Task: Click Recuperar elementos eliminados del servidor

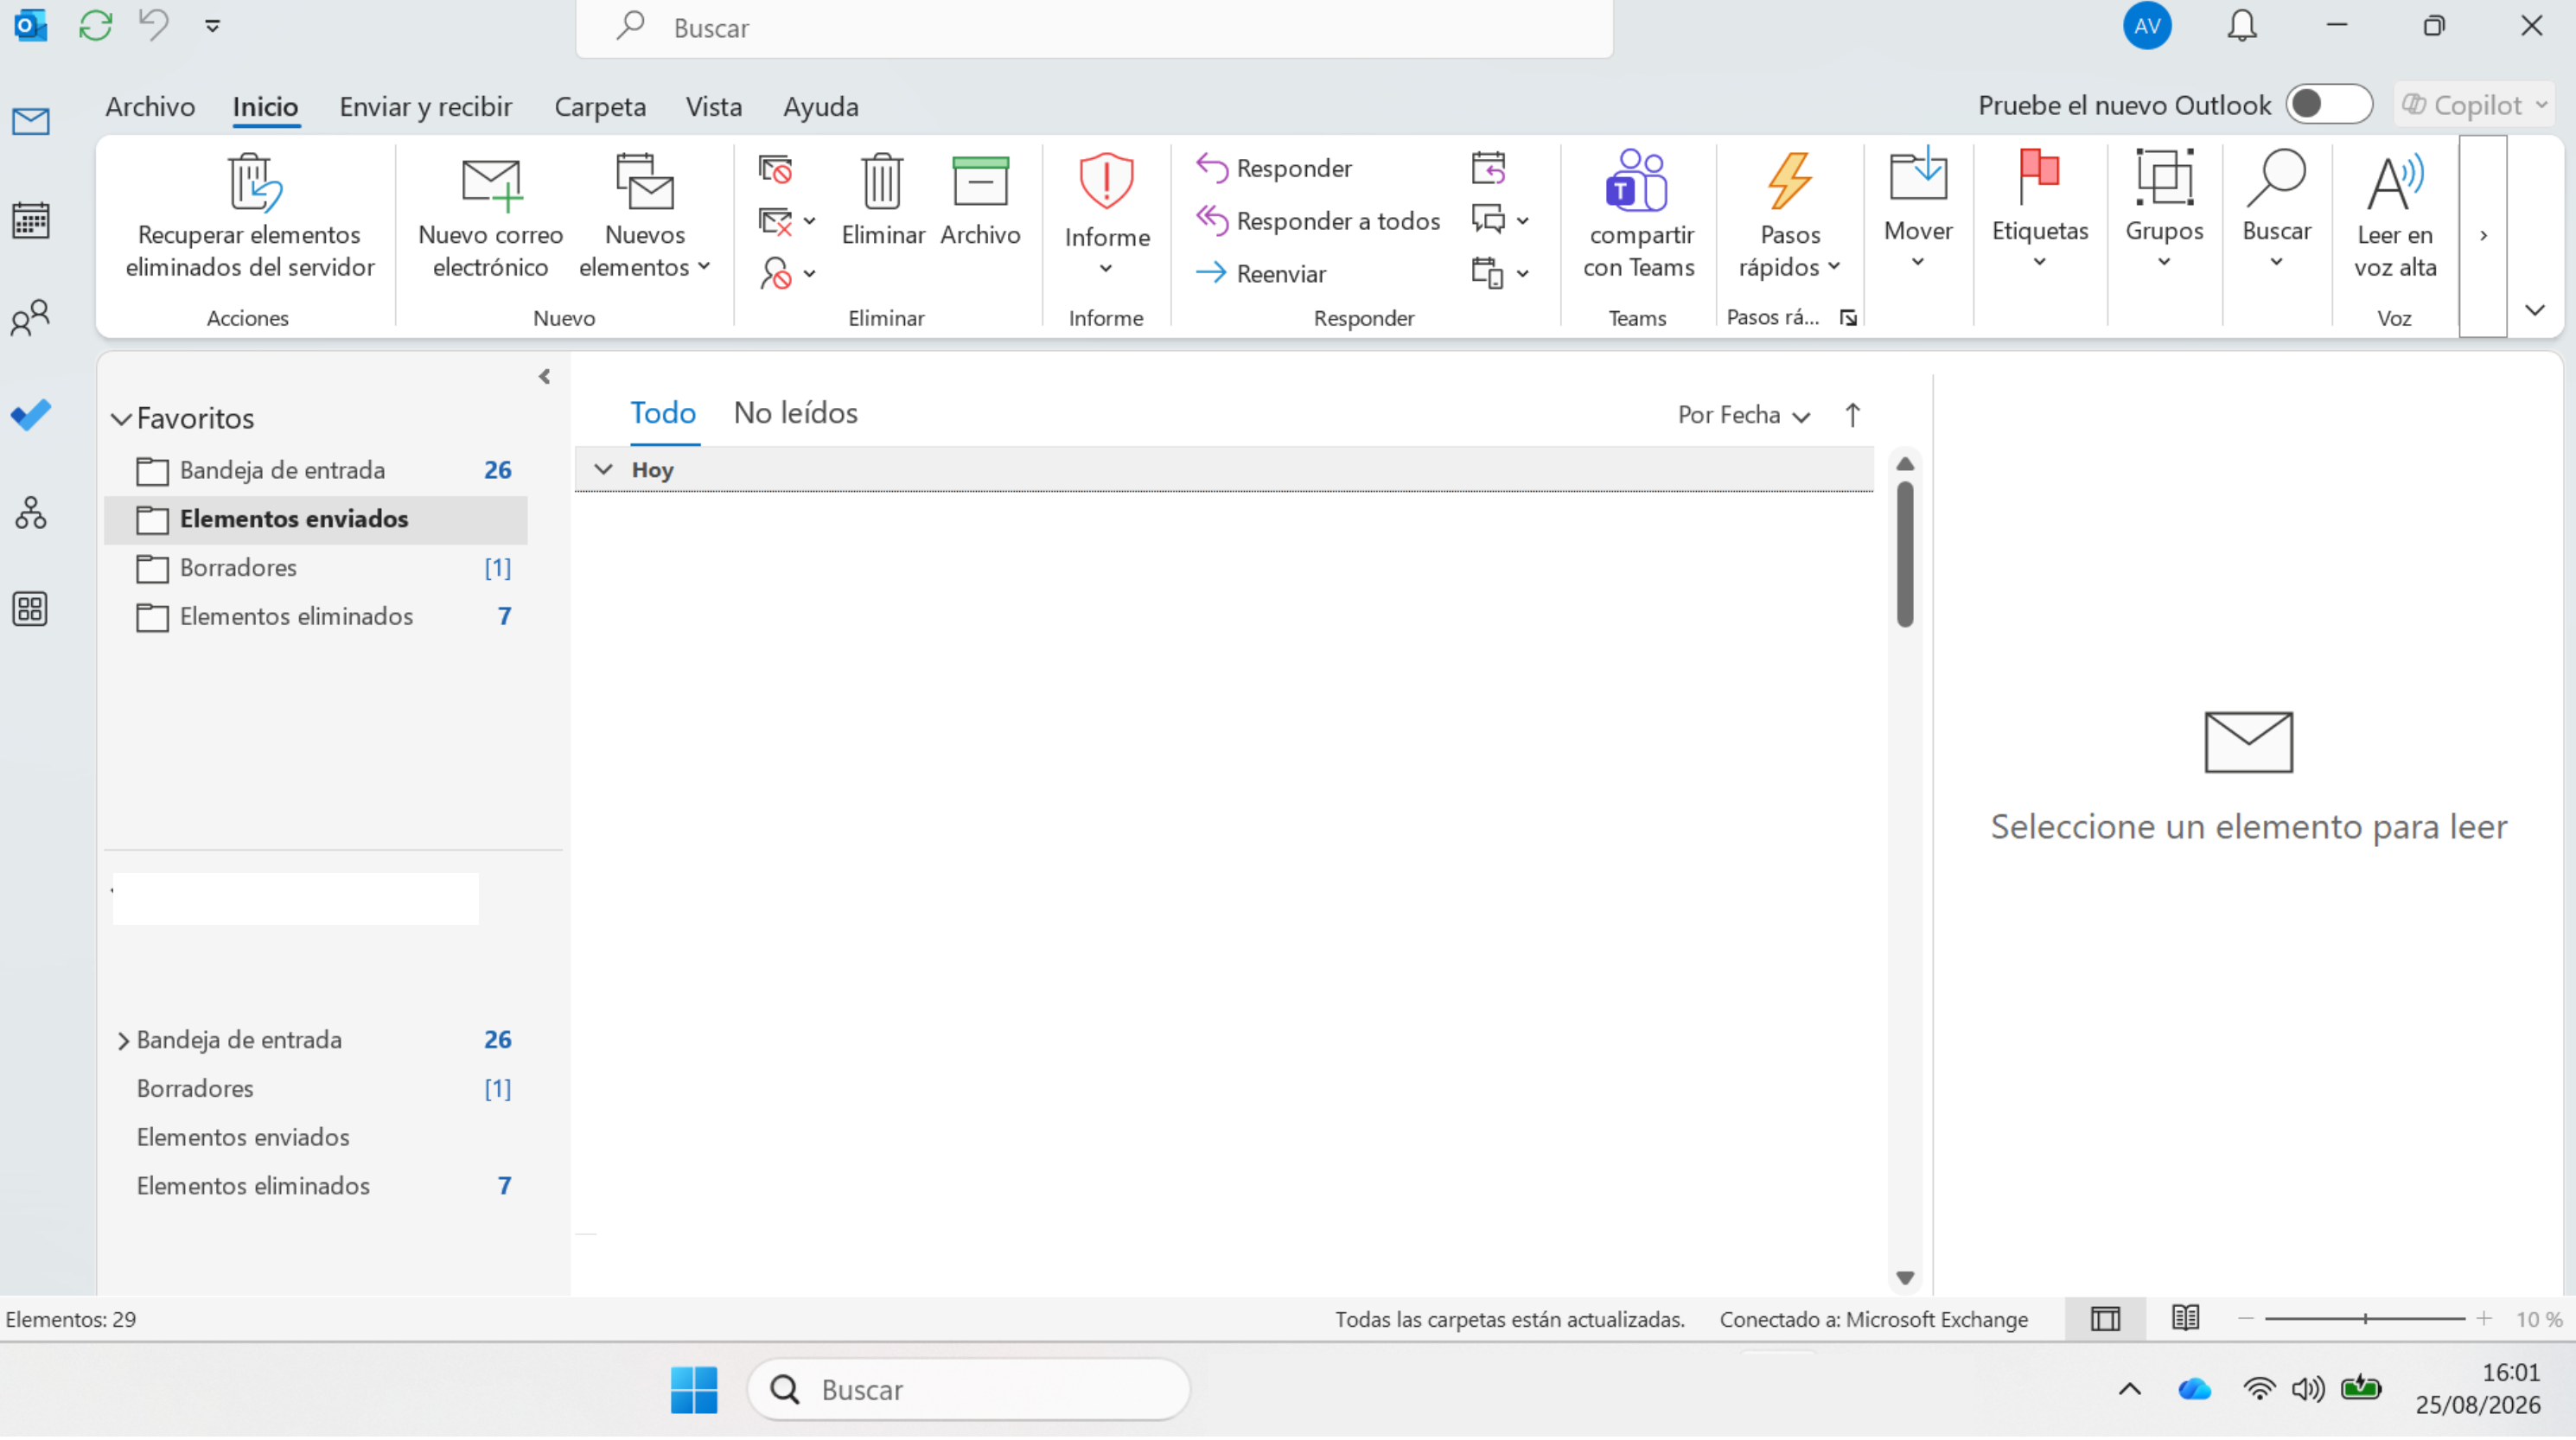Action: pyautogui.click(x=250, y=216)
